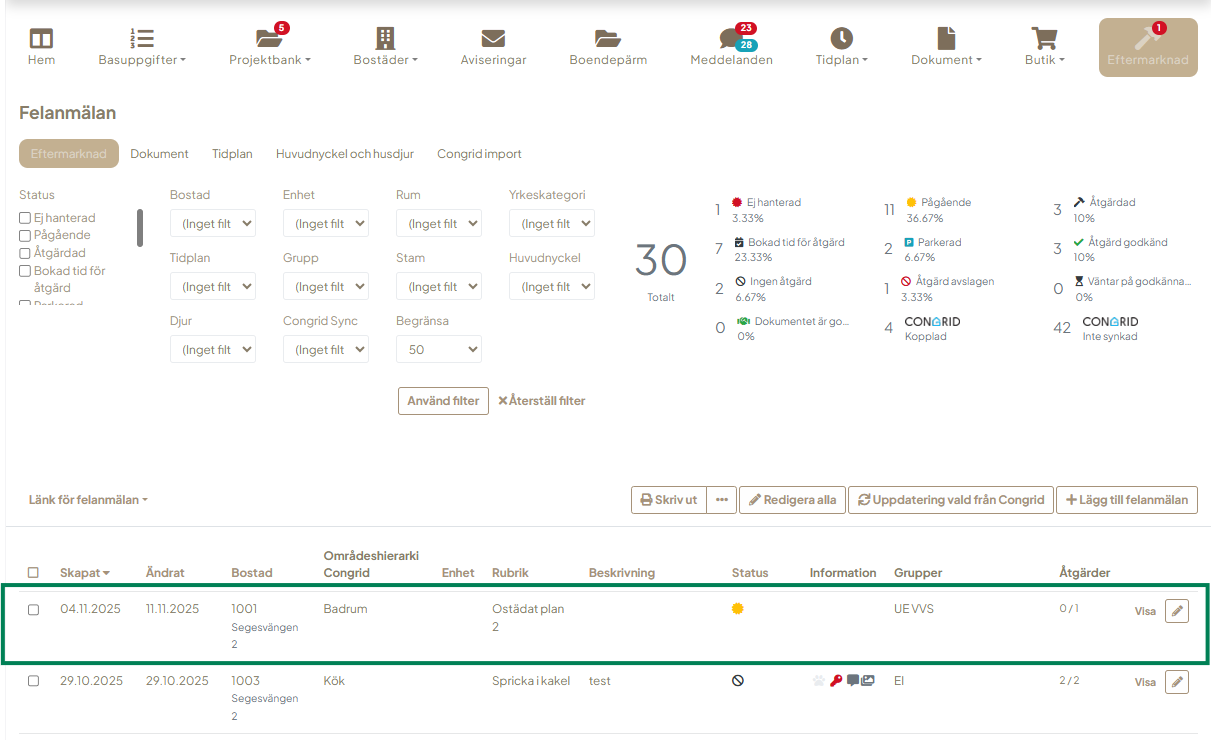Open Boendepärm folder icon
The width and height of the screenshot is (1211, 740).
(607, 40)
